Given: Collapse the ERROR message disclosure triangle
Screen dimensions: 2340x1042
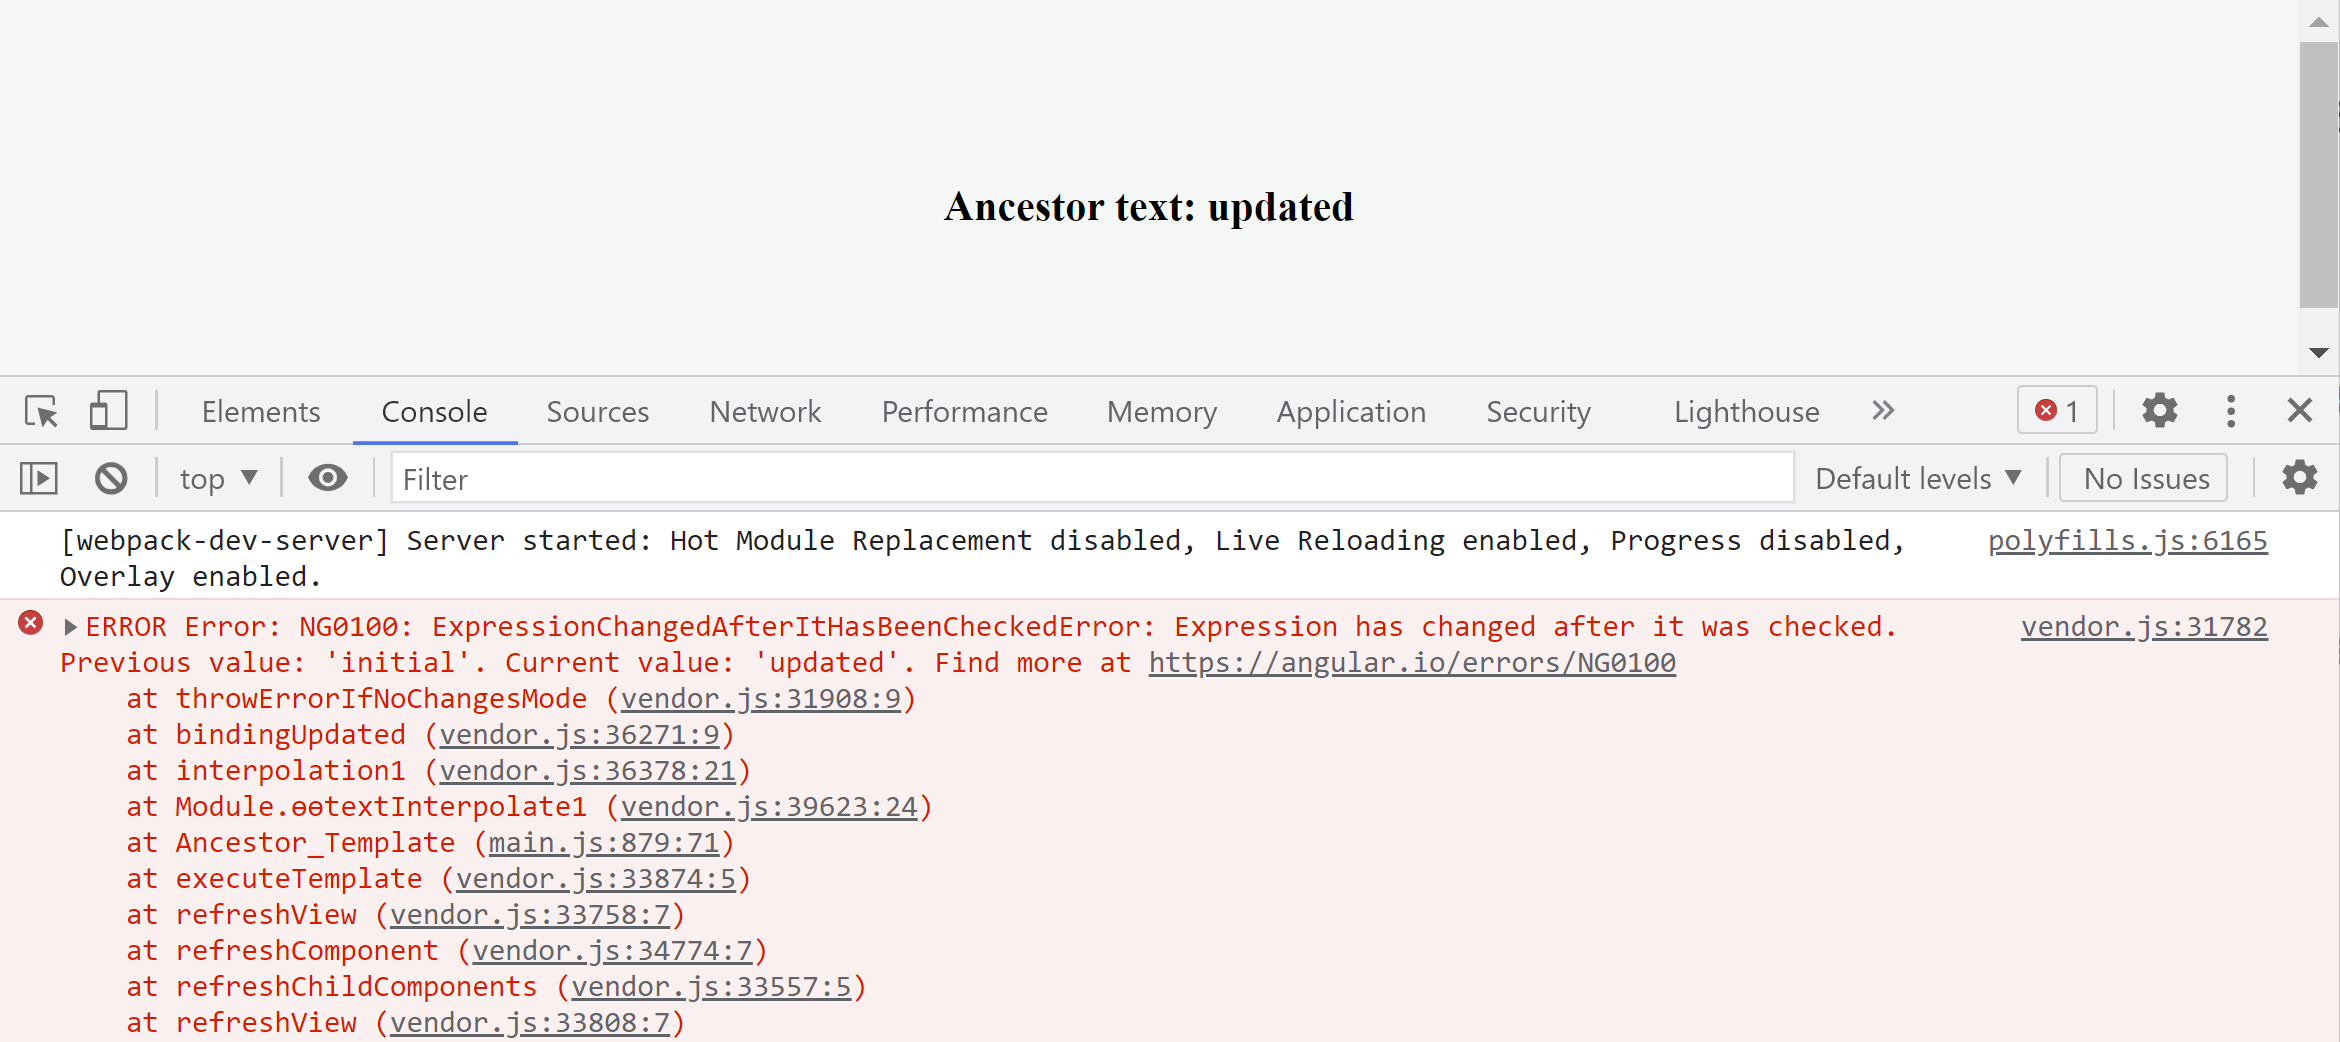Looking at the screenshot, I should (x=70, y=627).
